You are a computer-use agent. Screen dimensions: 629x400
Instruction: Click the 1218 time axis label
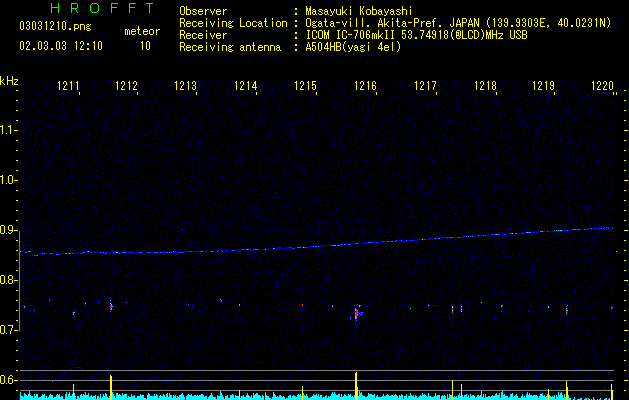pyautogui.click(x=485, y=86)
